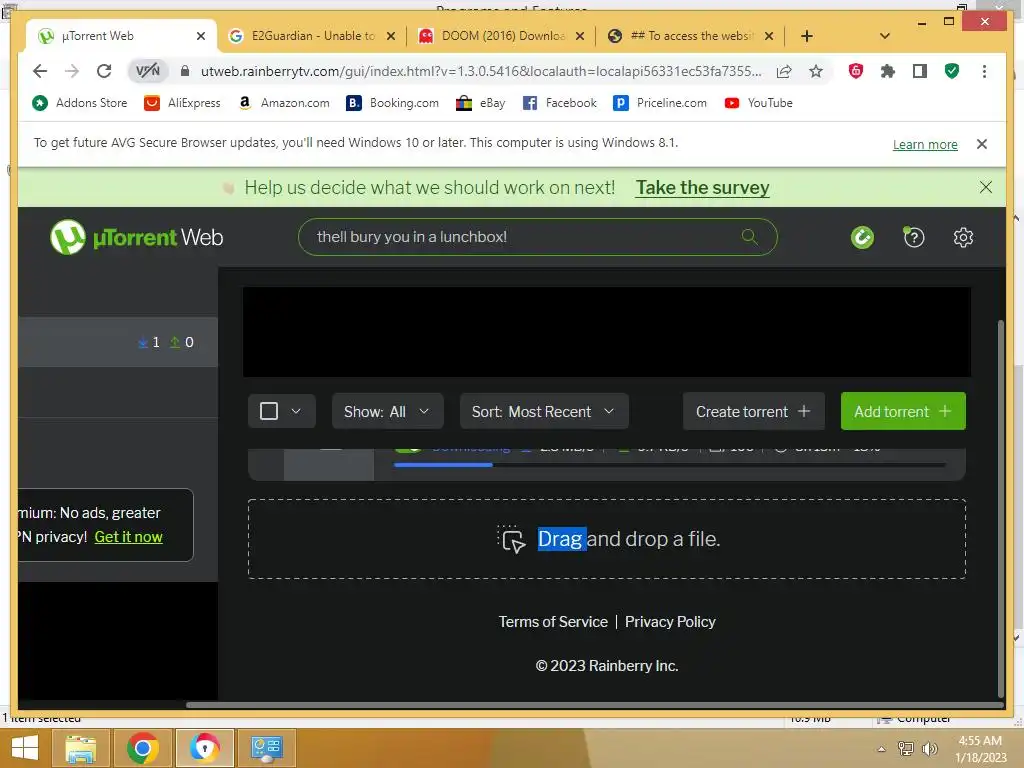The width and height of the screenshot is (1024, 768).
Task: Open the tab search chevron
Action: click(885, 36)
